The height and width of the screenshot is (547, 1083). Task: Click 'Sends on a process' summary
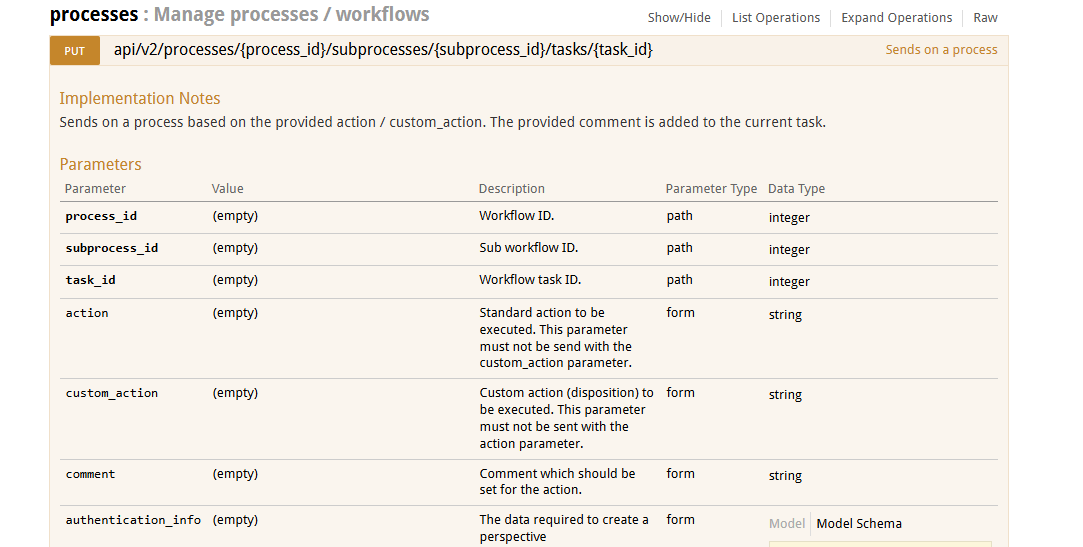click(941, 50)
